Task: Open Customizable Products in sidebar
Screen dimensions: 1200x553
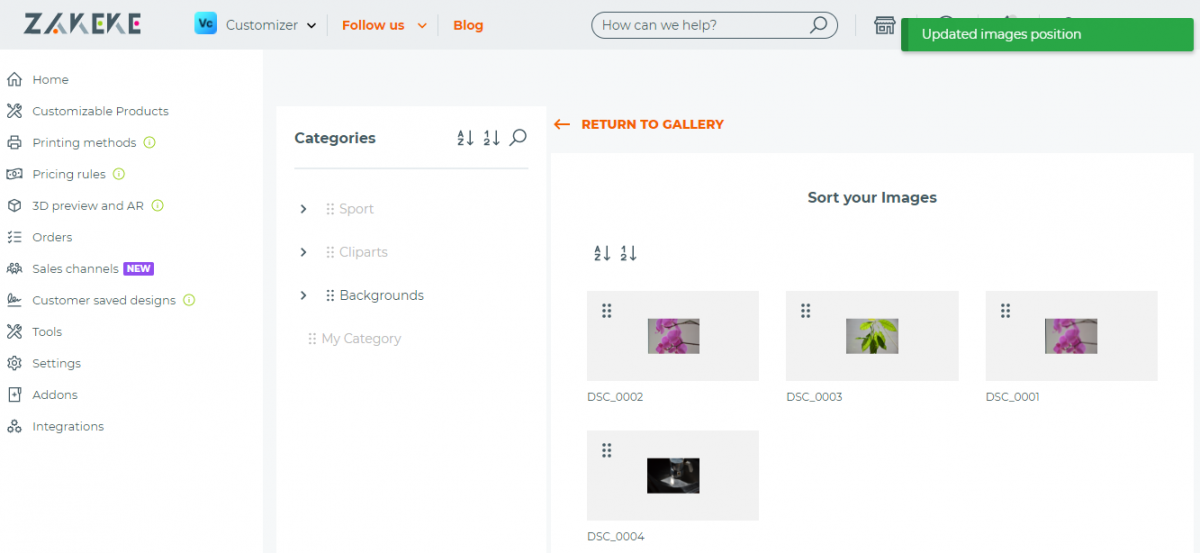Action: coord(100,111)
